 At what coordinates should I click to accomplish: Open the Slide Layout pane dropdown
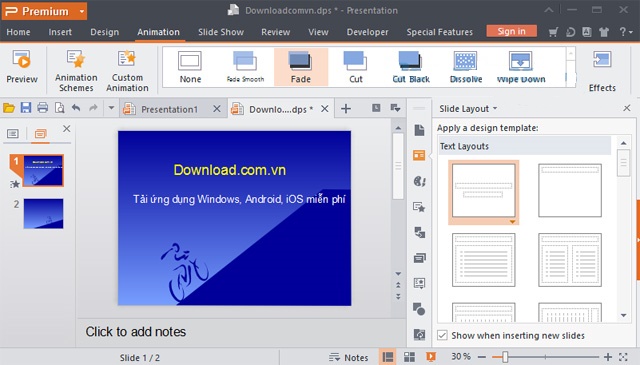(x=495, y=109)
